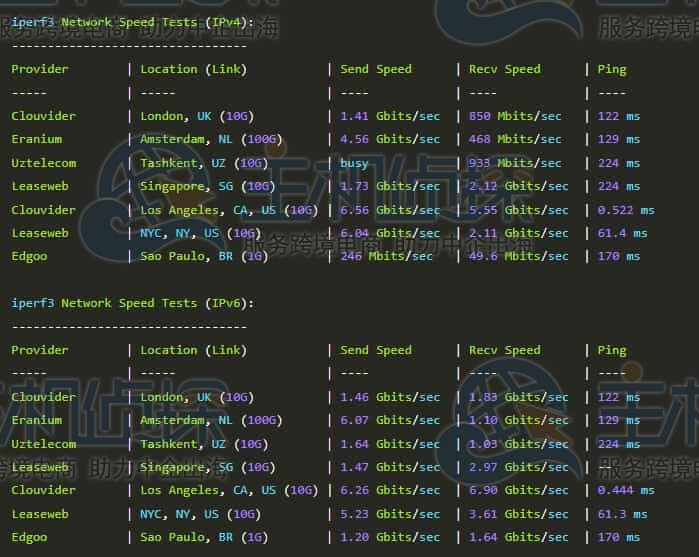Click the "4.56 Gbits/sec" send speed
The height and width of the screenshot is (557, 699).
[390, 139]
